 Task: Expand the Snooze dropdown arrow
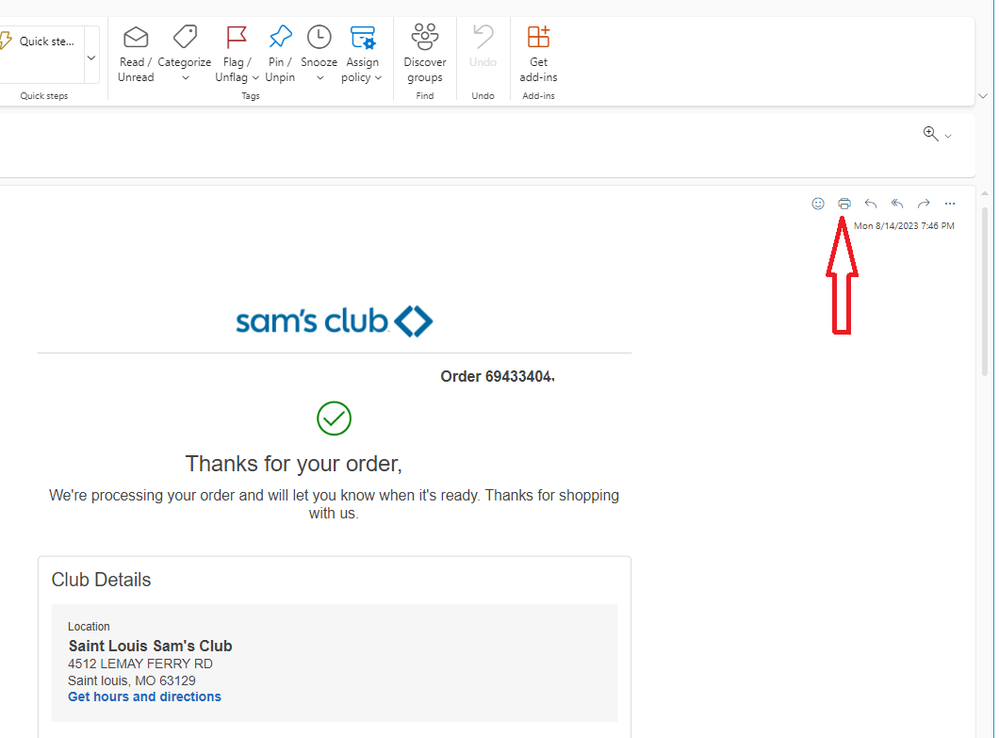pyautogui.click(x=320, y=78)
